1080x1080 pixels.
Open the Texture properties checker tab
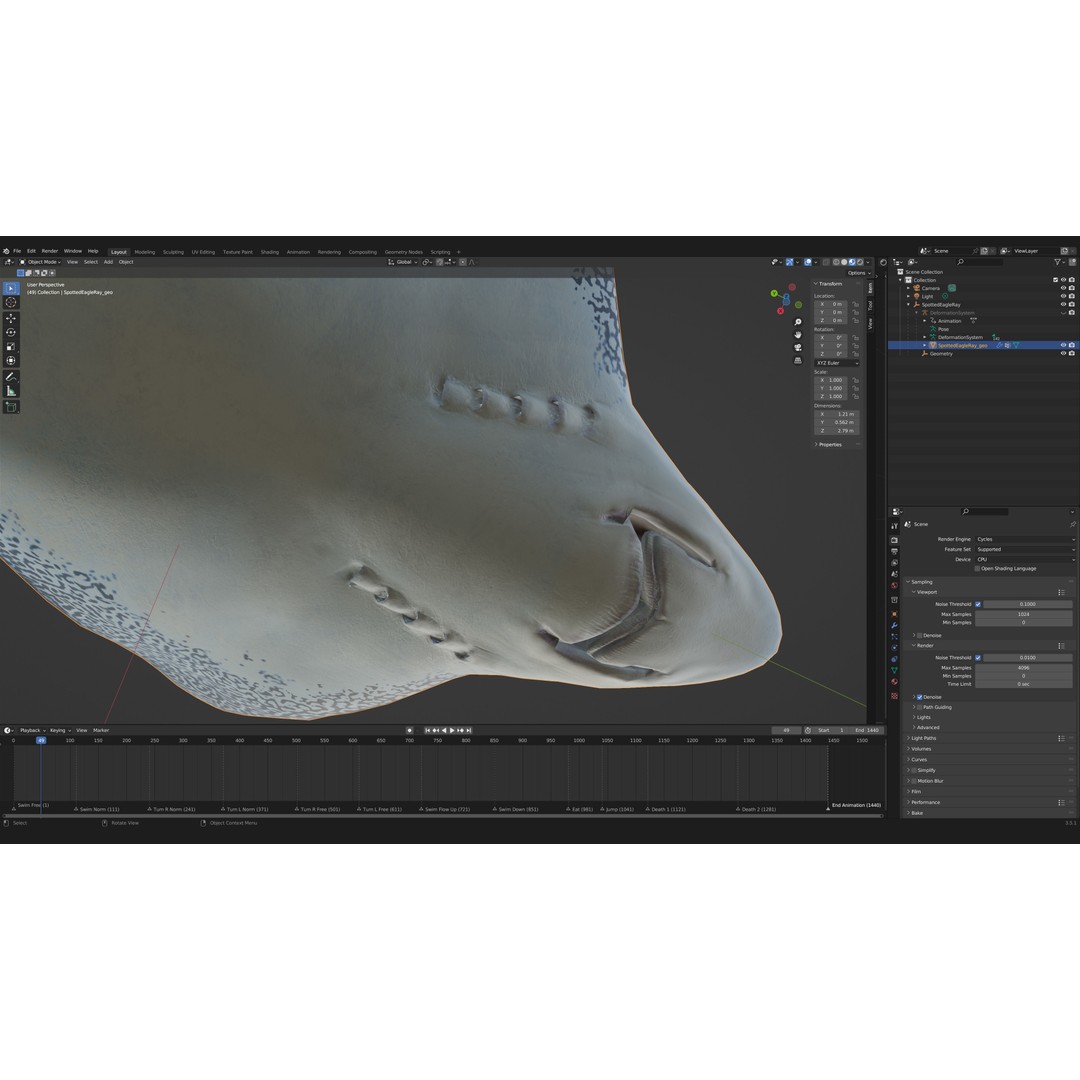pyautogui.click(x=894, y=696)
